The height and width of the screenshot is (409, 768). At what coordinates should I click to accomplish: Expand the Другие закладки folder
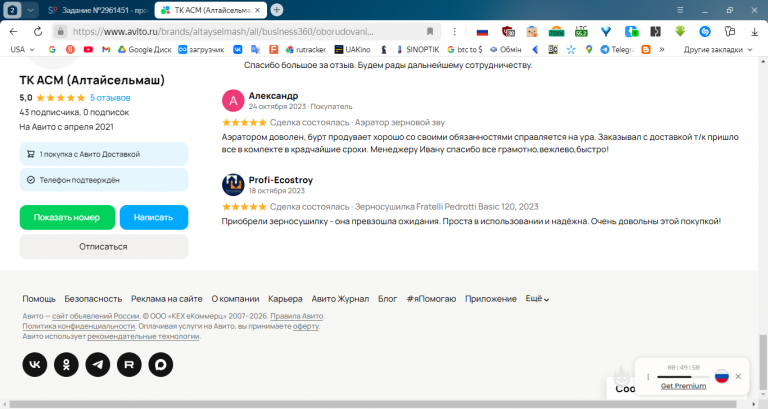pyautogui.click(x=718, y=49)
